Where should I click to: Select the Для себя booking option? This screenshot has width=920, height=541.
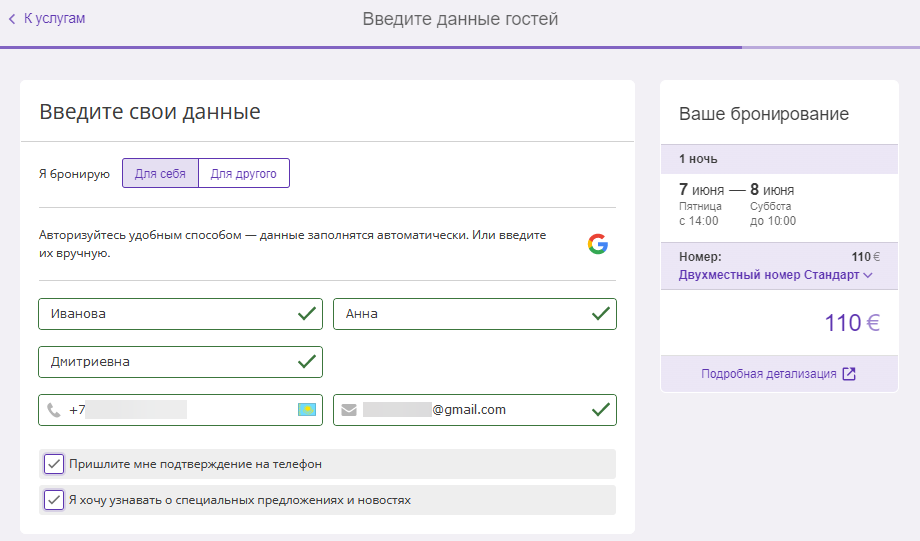point(160,173)
